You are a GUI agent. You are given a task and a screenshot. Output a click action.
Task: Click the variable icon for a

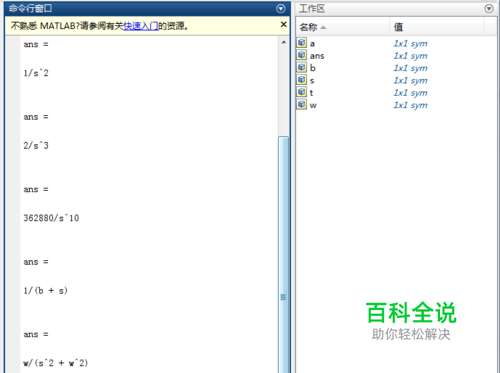point(302,43)
